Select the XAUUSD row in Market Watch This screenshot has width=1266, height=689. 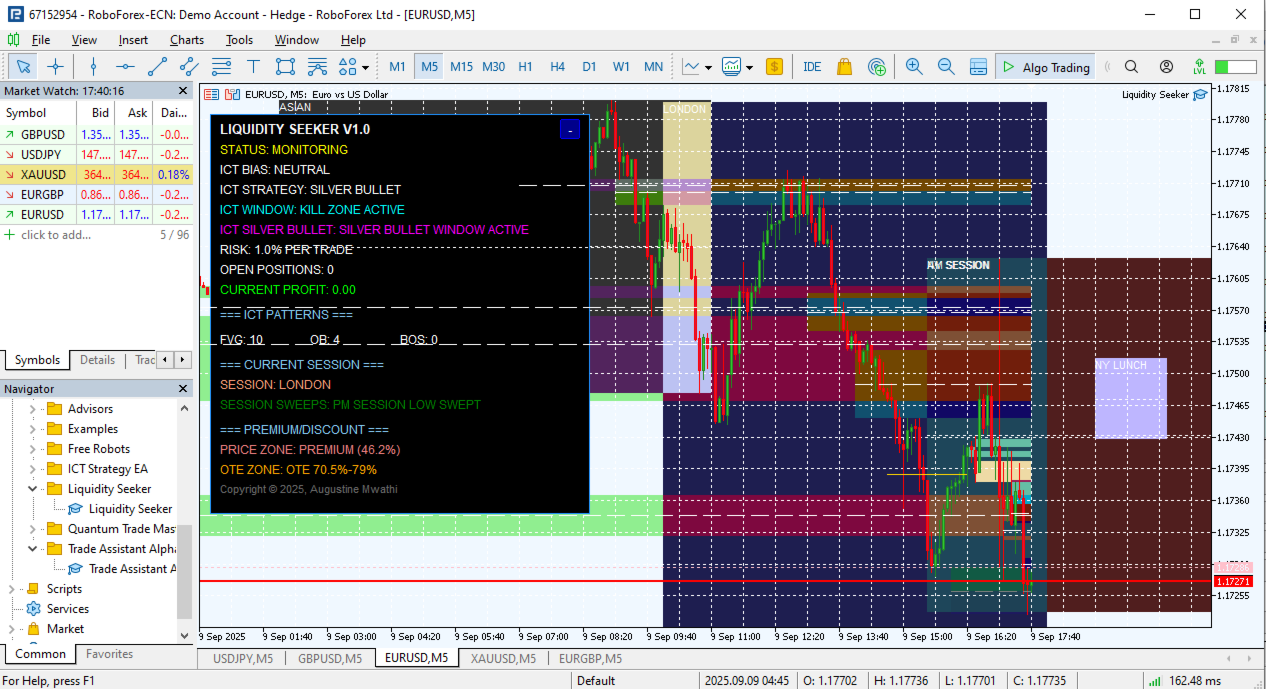coord(97,174)
